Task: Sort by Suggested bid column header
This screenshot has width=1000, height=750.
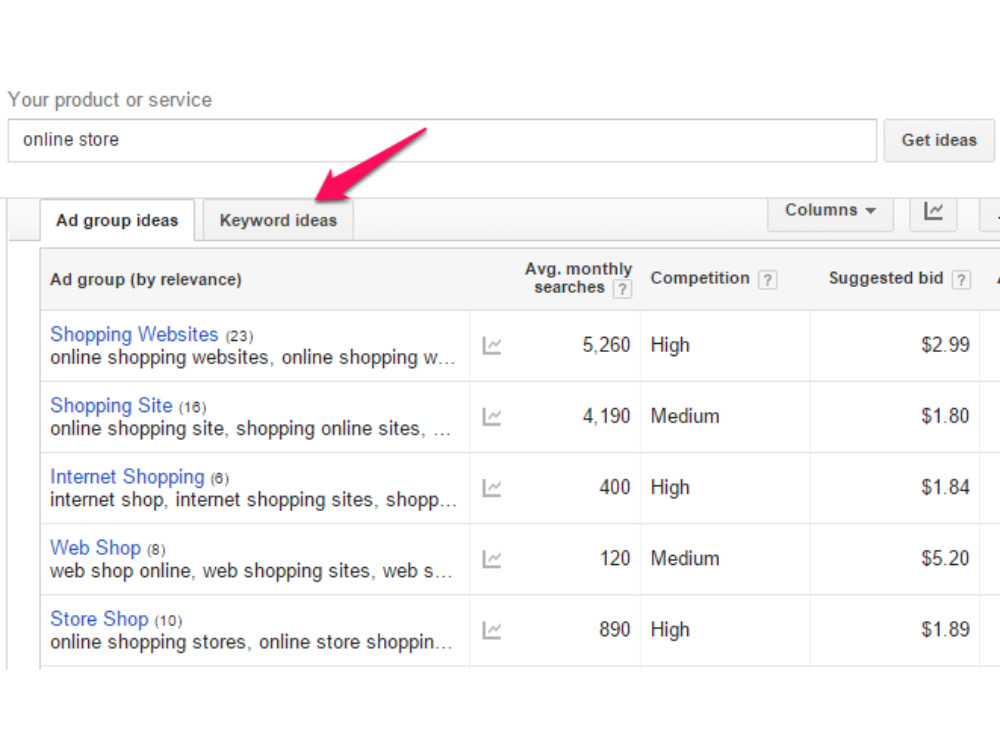Action: point(886,278)
